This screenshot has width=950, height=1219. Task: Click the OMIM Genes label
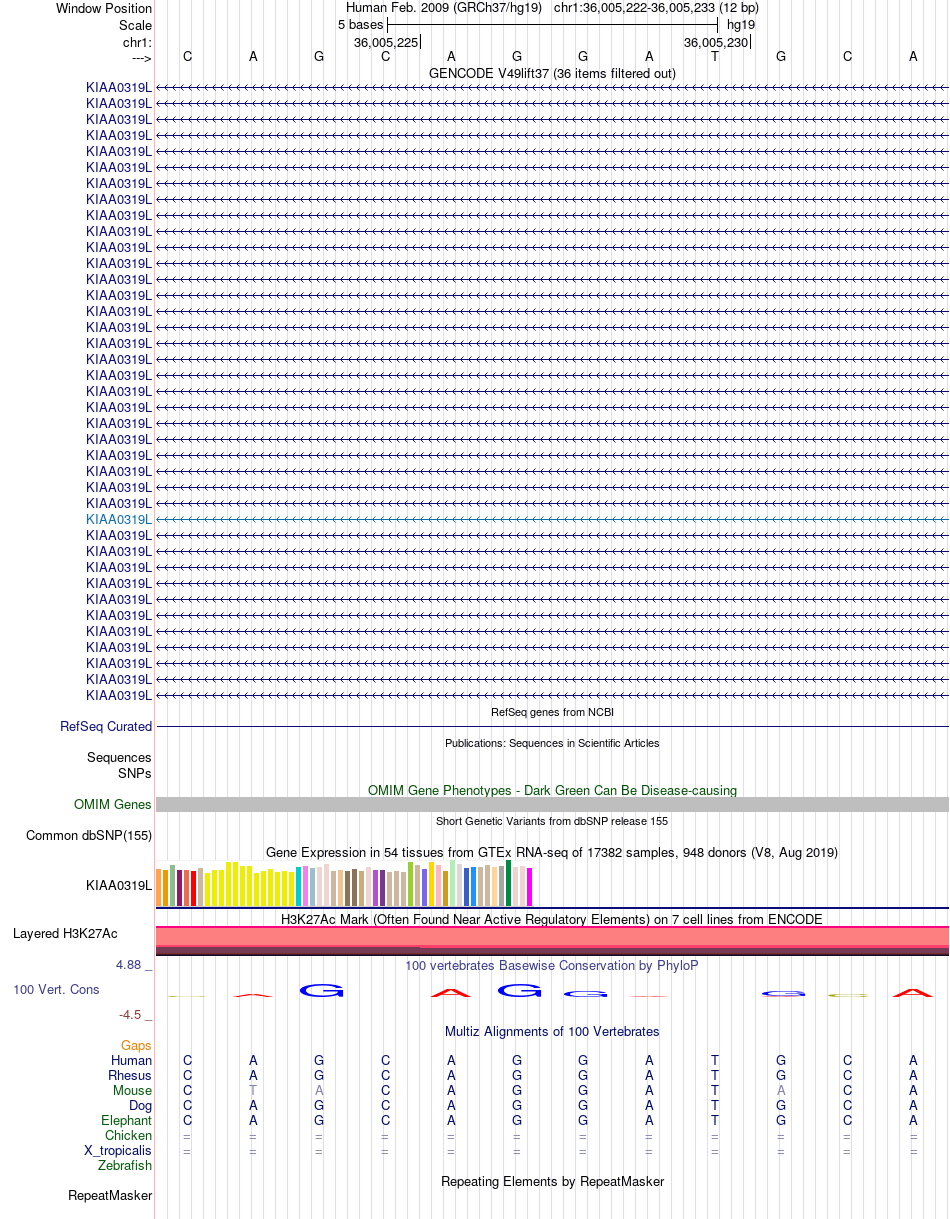[x=113, y=805]
